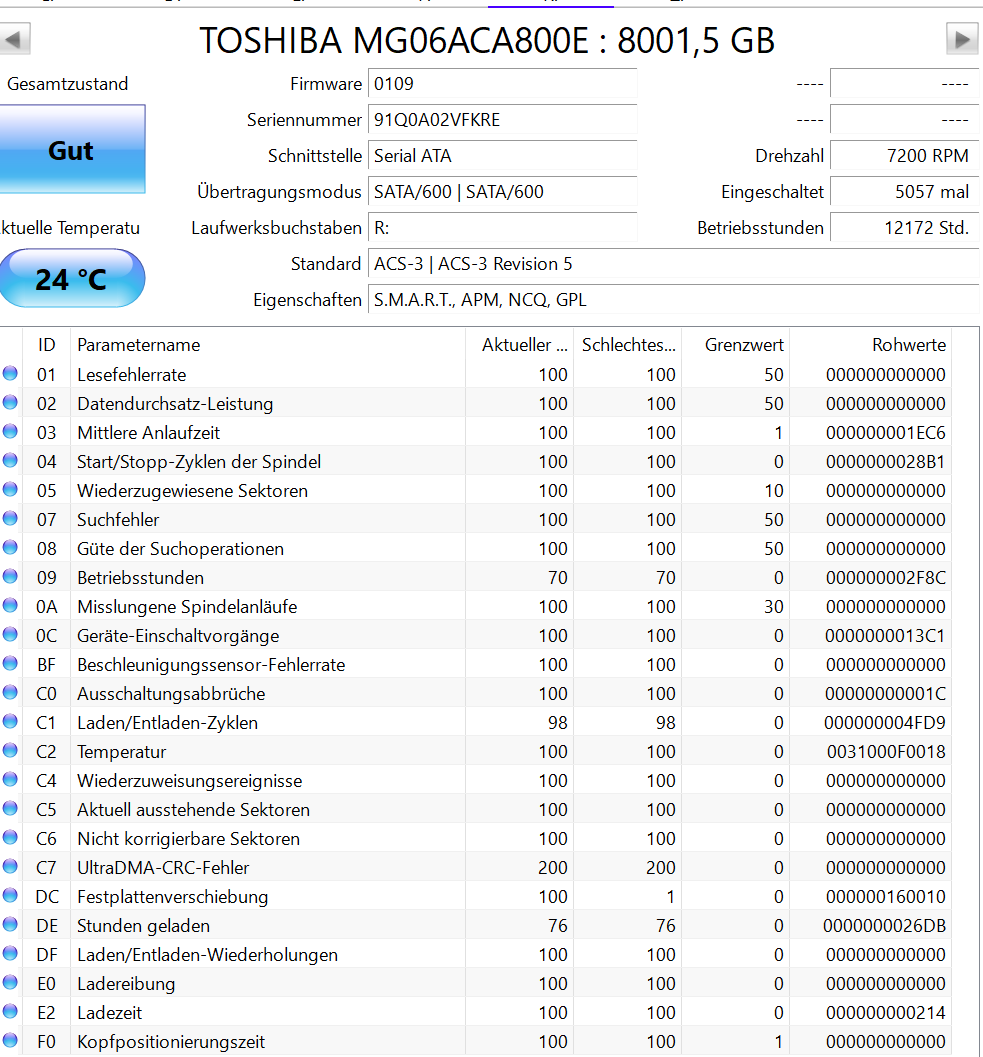Select the Laufwerksbuchstaben field R:
The width and height of the screenshot is (983, 1057).
[x=502, y=228]
